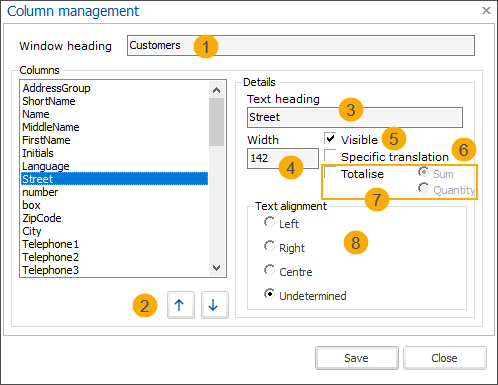Choose Left text alignment

[269, 222]
